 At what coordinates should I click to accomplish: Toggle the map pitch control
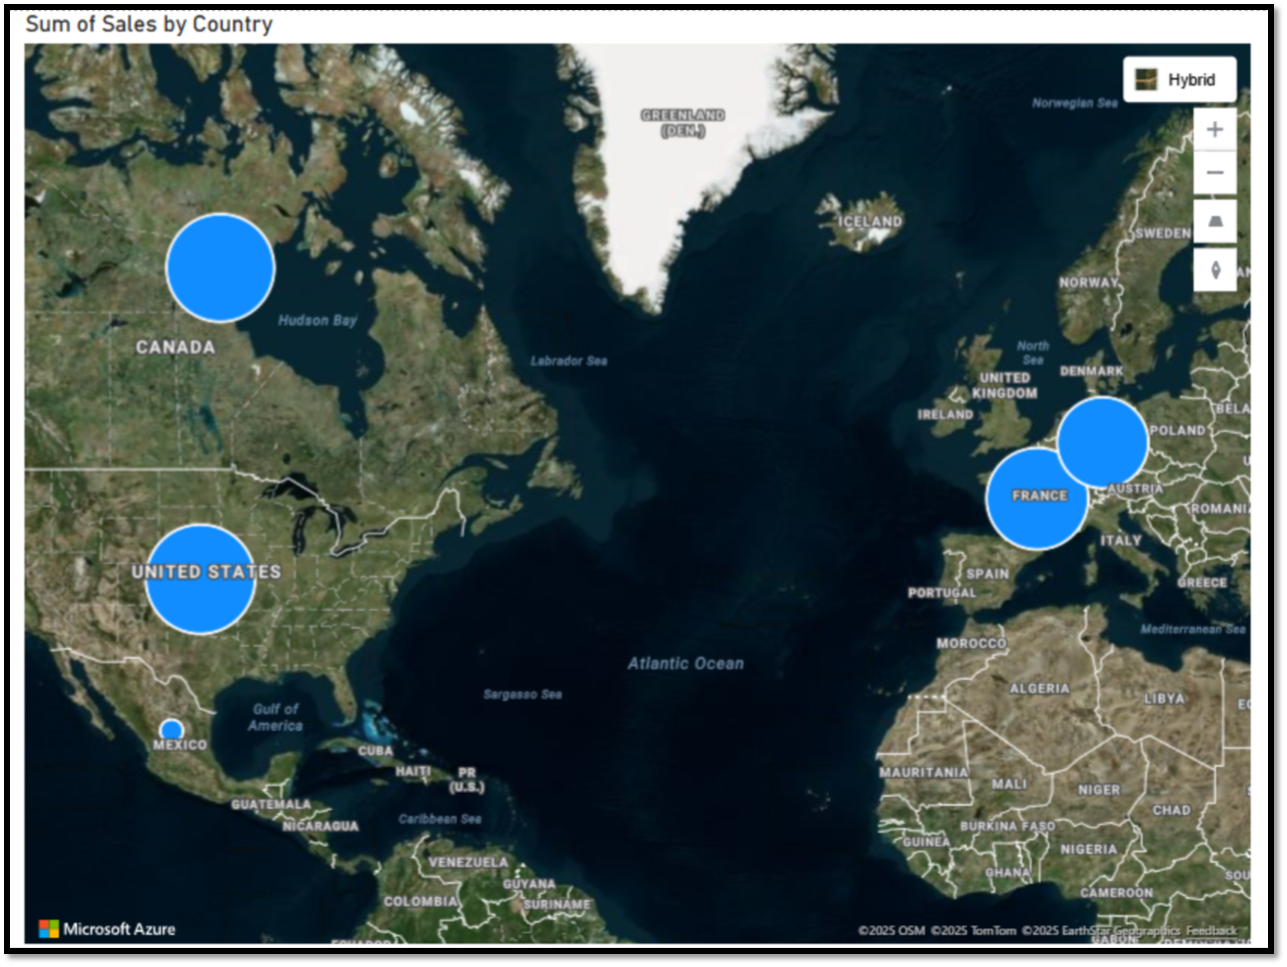1215,221
